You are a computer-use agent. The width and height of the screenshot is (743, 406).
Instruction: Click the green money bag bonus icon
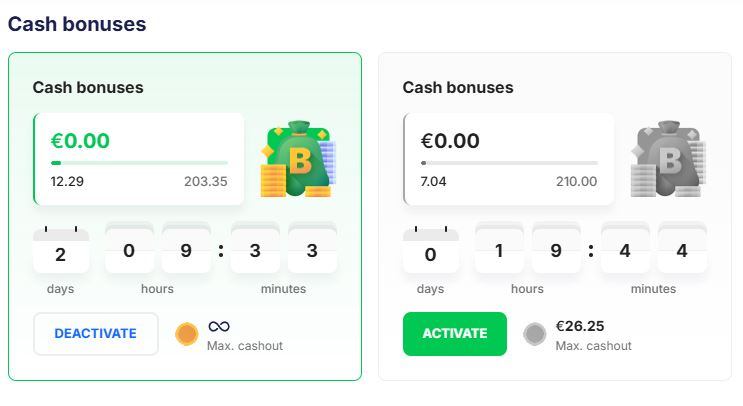[298, 159]
